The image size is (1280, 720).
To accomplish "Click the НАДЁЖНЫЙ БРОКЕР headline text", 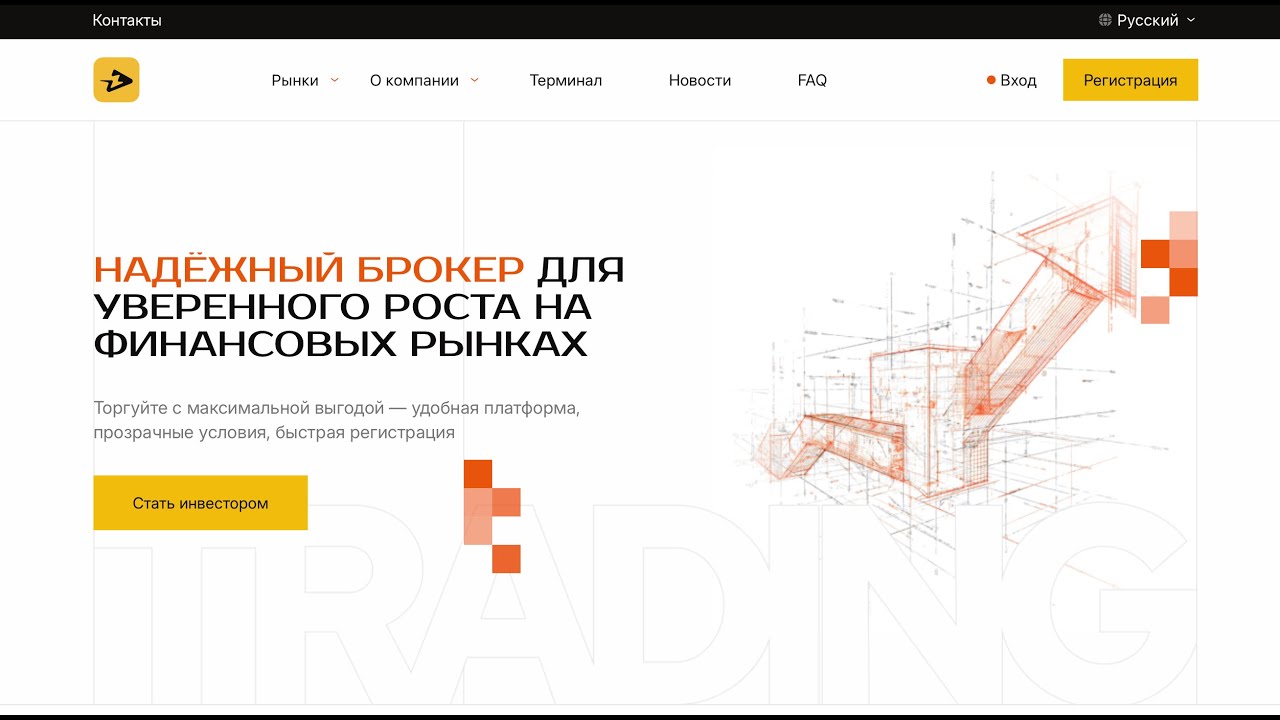I will tap(308, 269).
